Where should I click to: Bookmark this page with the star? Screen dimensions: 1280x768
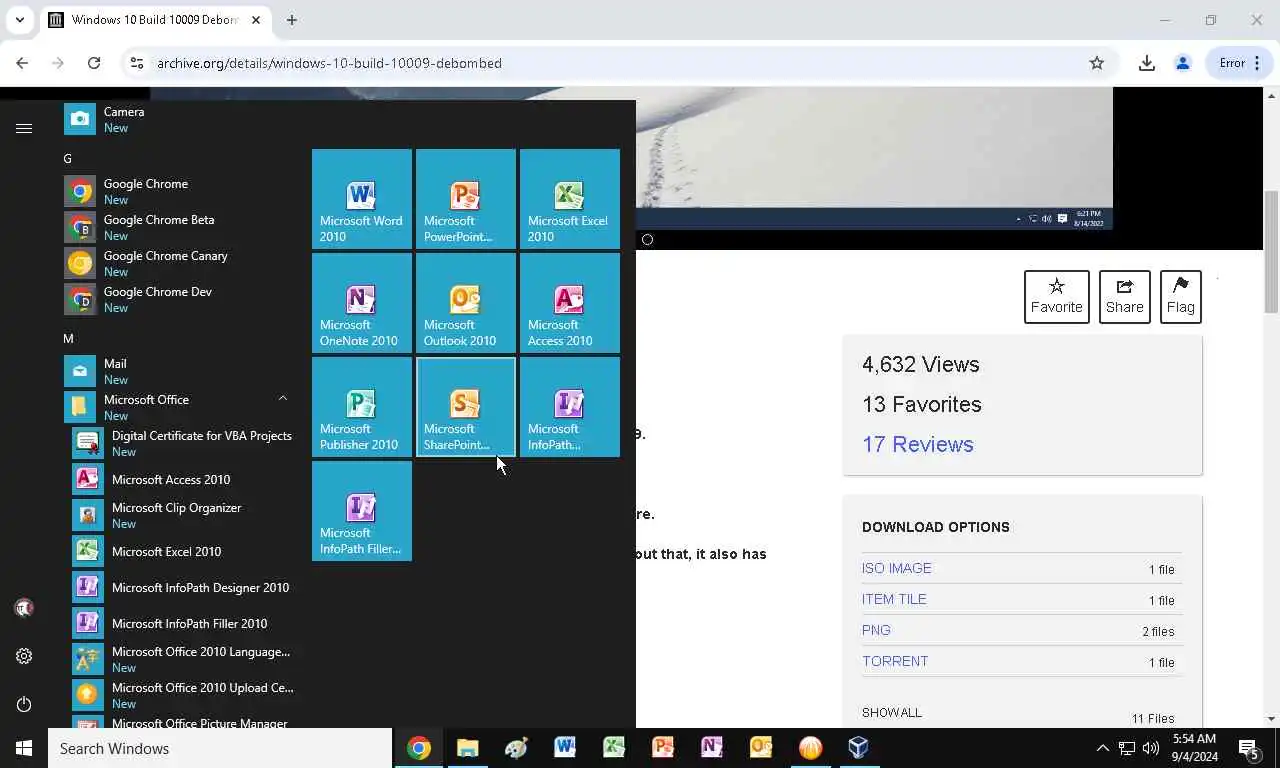[1097, 63]
